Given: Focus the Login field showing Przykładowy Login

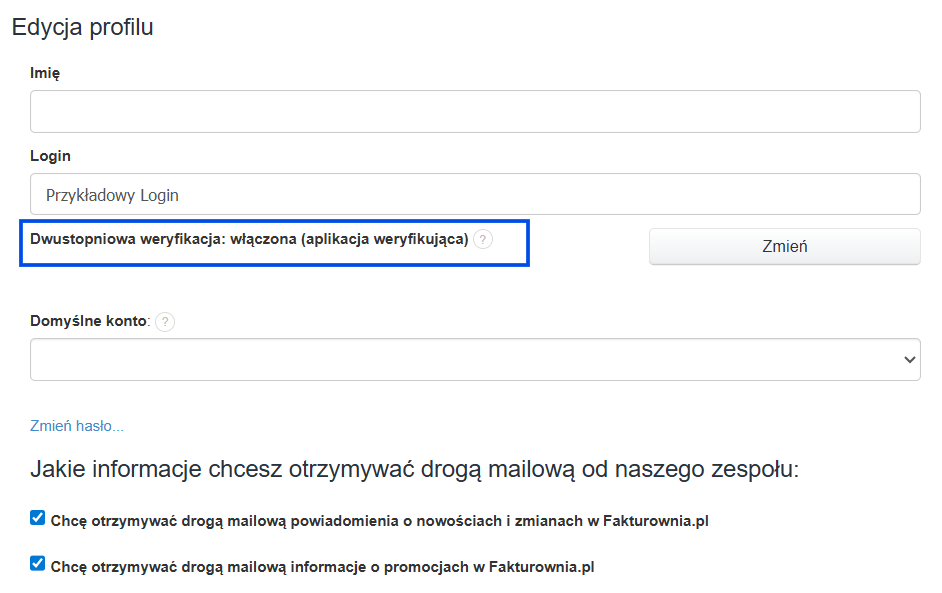Looking at the screenshot, I should click(475, 194).
